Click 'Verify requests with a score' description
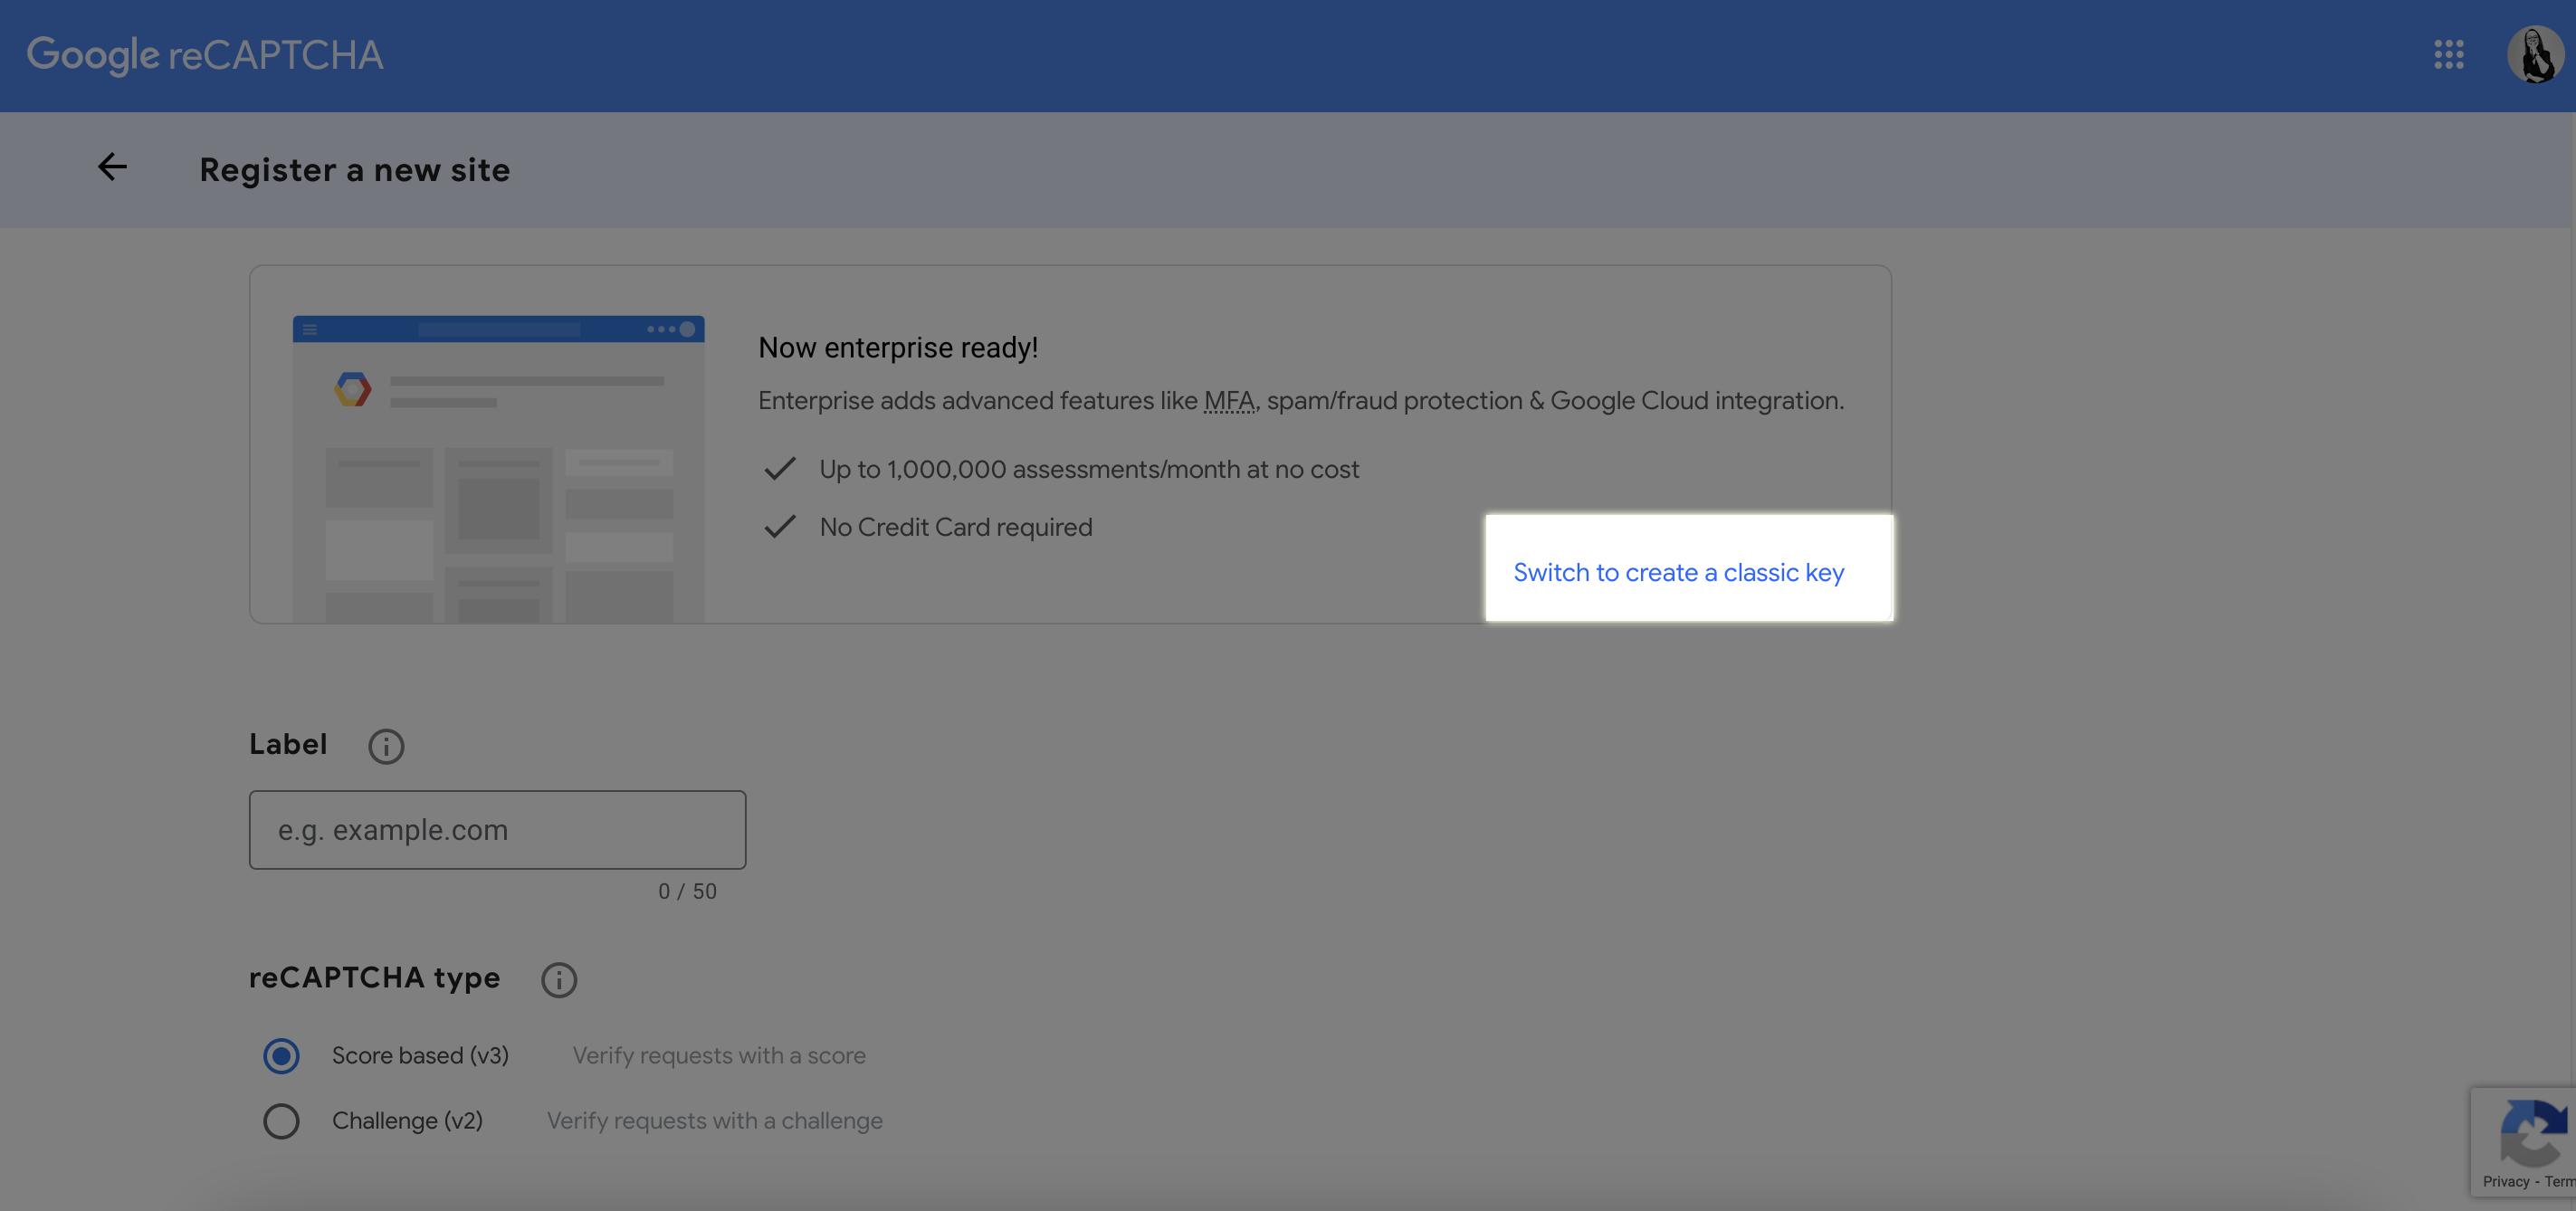Viewport: 2576px width, 1211px height. 719,1056
